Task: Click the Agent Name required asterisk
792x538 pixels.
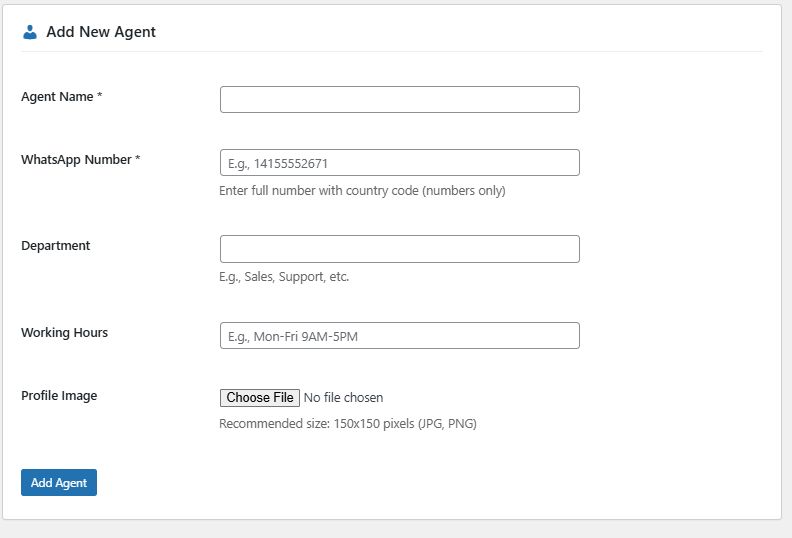Action: click(x=100, y=97)
